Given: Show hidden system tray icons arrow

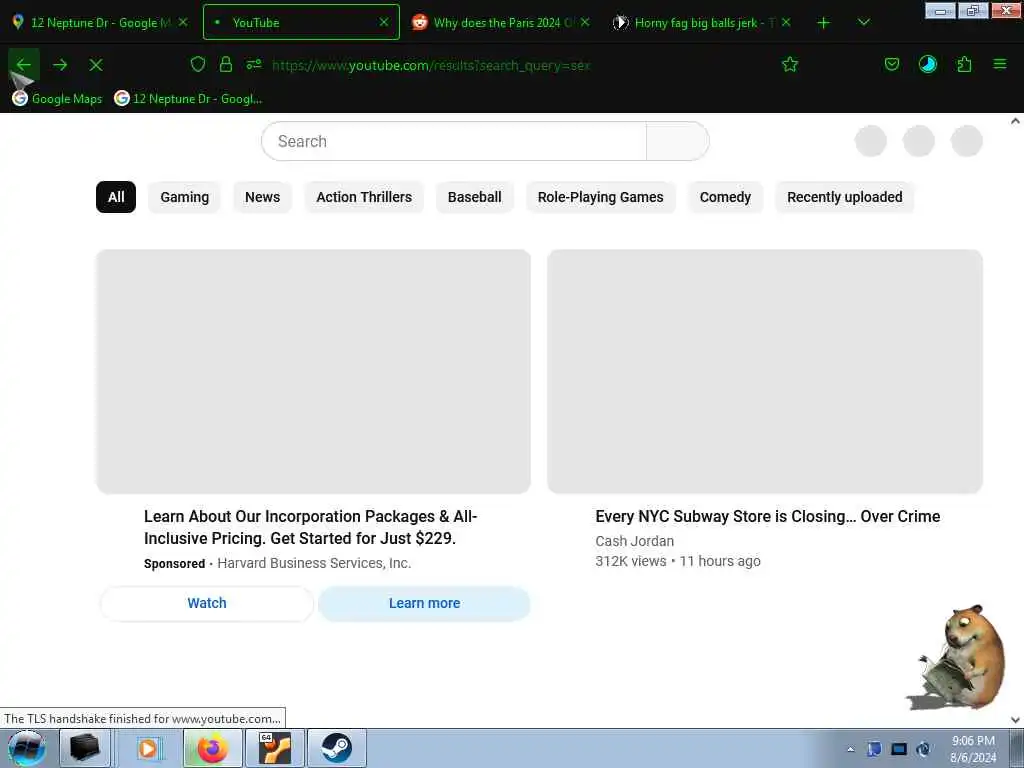Looking at the screenshot, I should [x=850, y=749].
